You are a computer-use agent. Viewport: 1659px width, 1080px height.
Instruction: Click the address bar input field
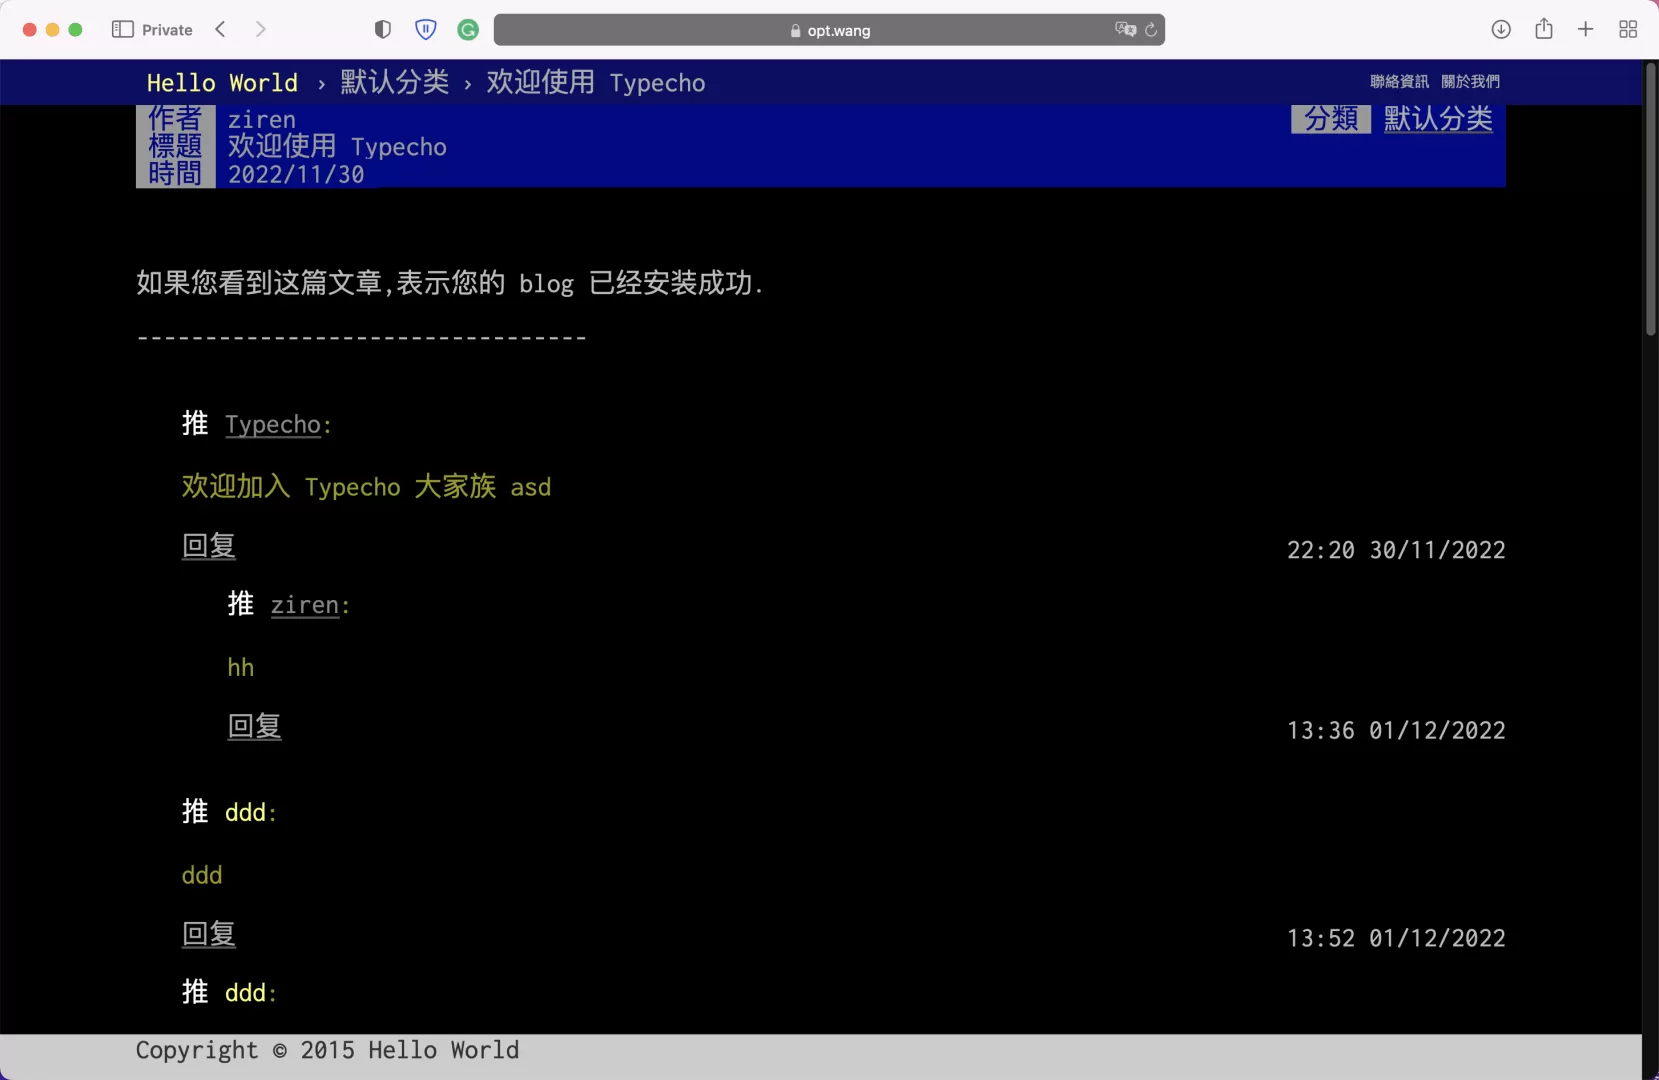[830, 30]
